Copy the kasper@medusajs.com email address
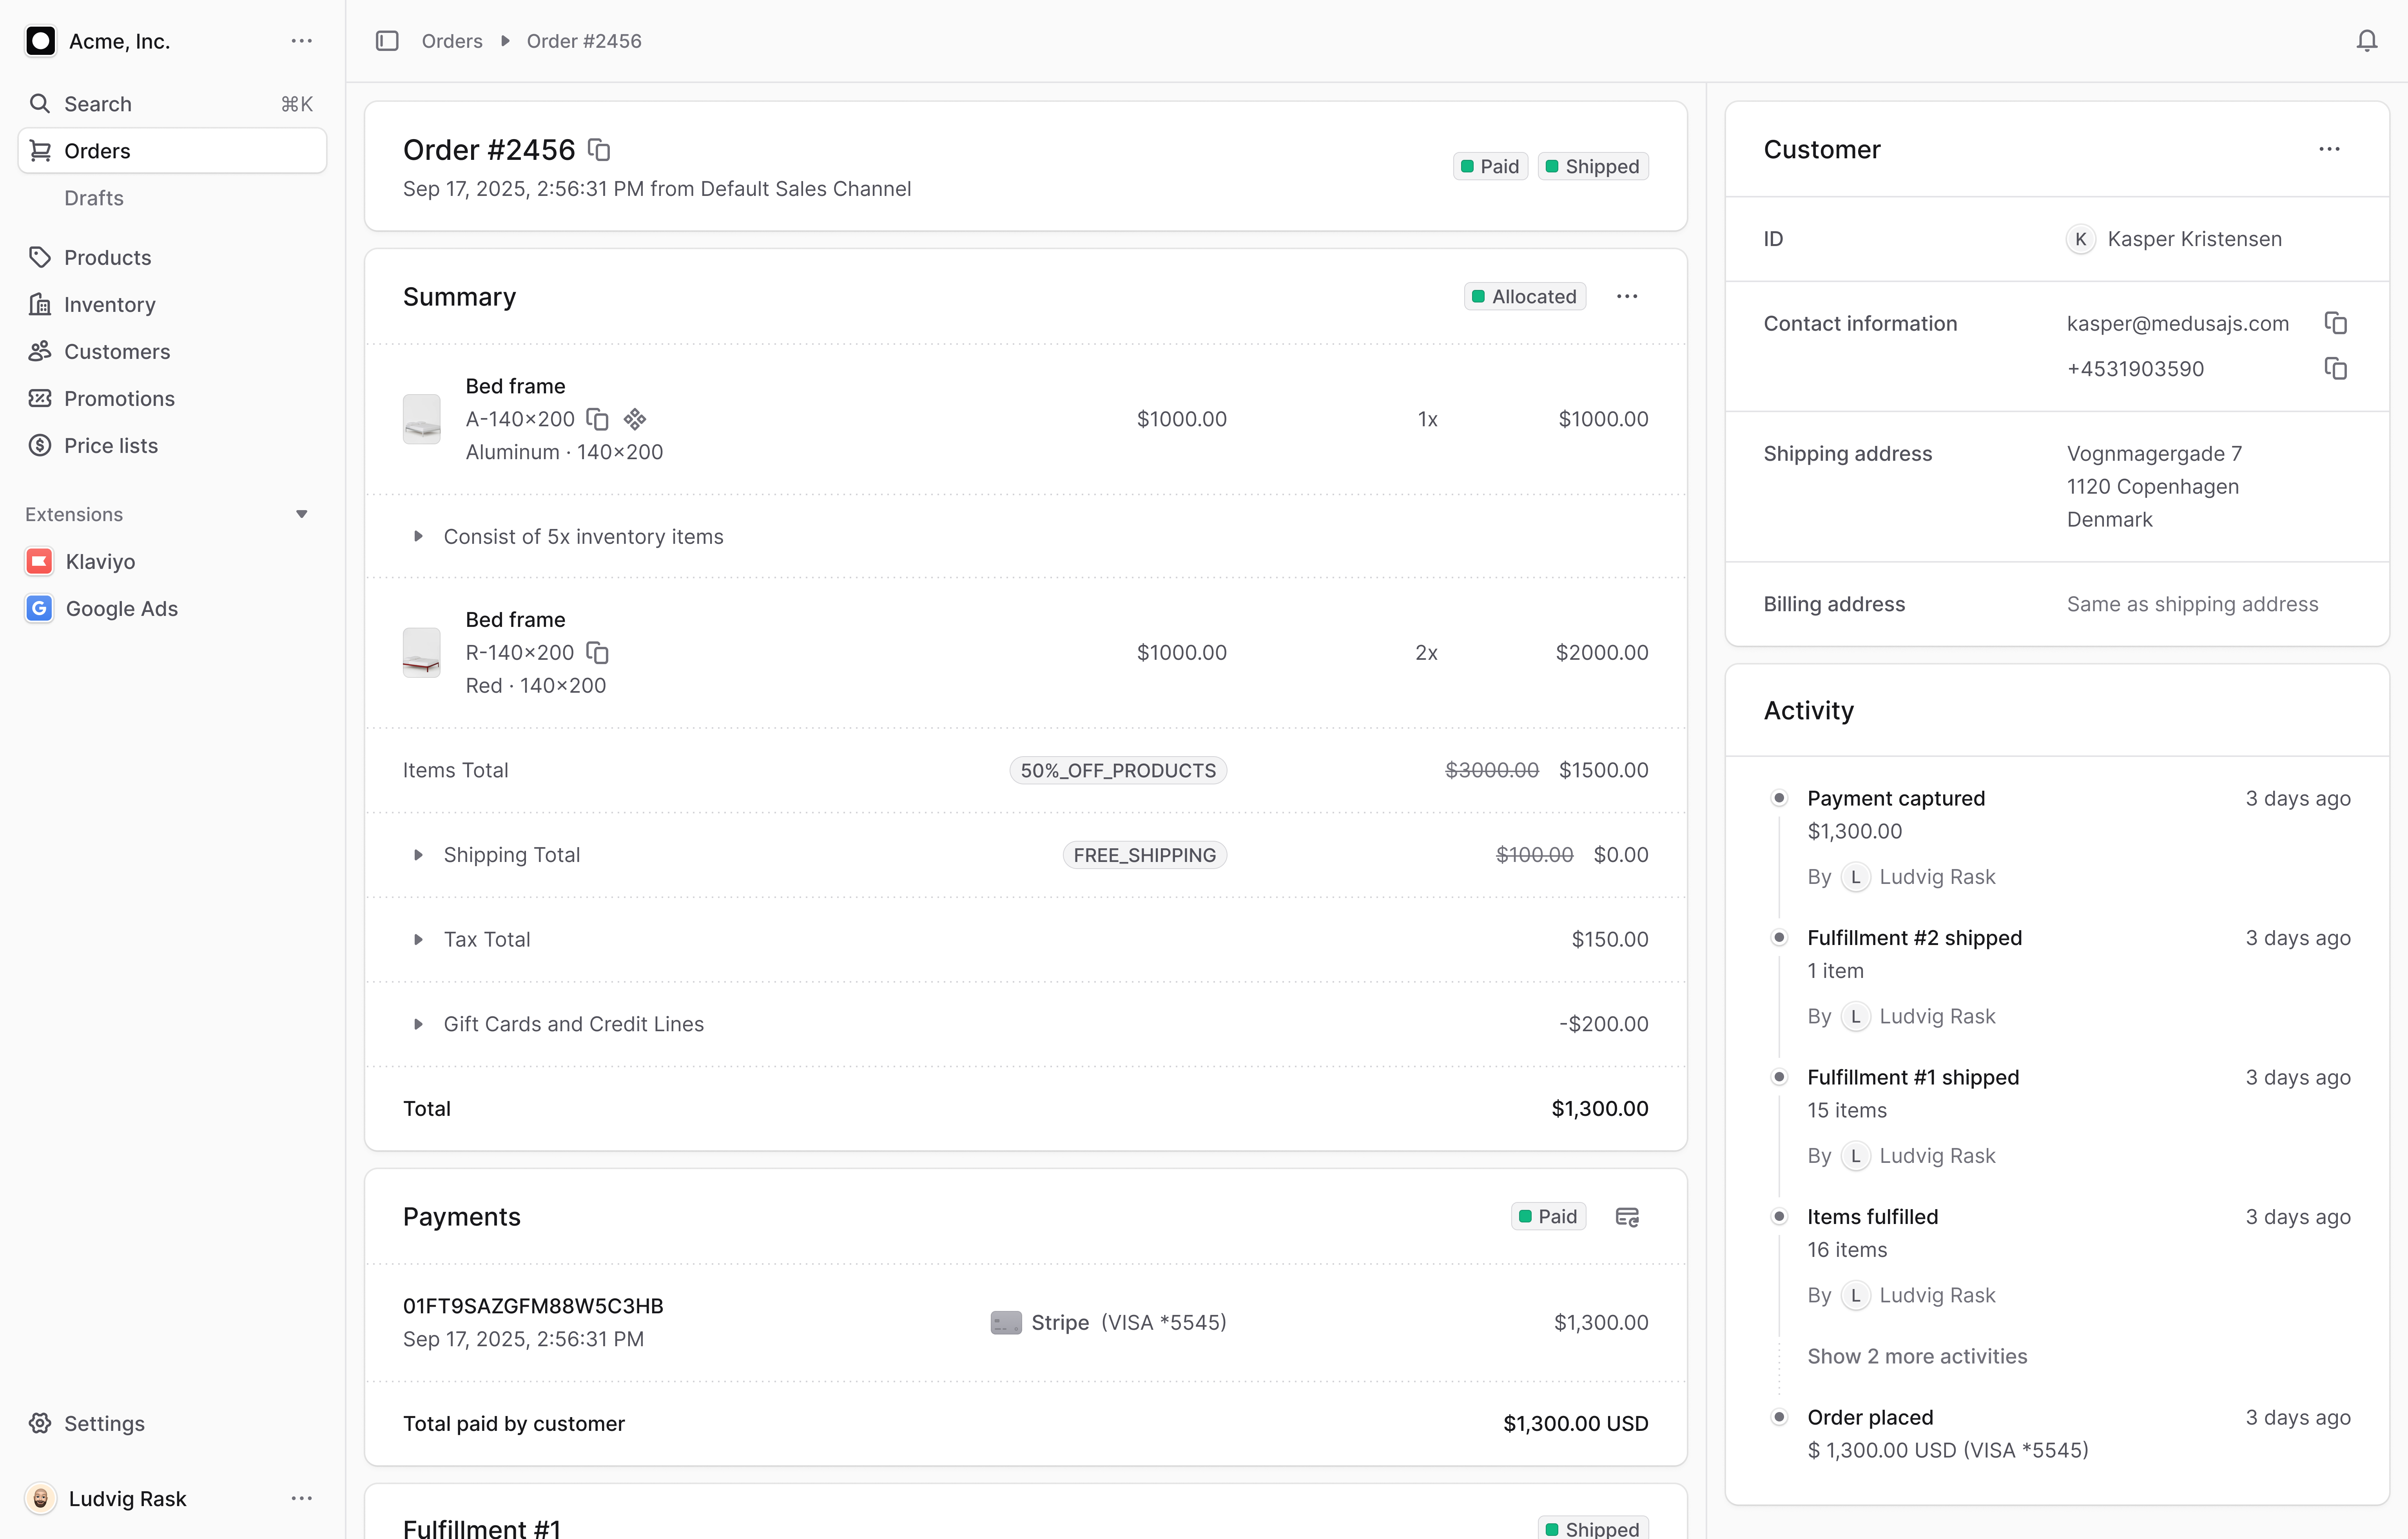Screen dimensions: 2408x1539 pos(2335,323)
